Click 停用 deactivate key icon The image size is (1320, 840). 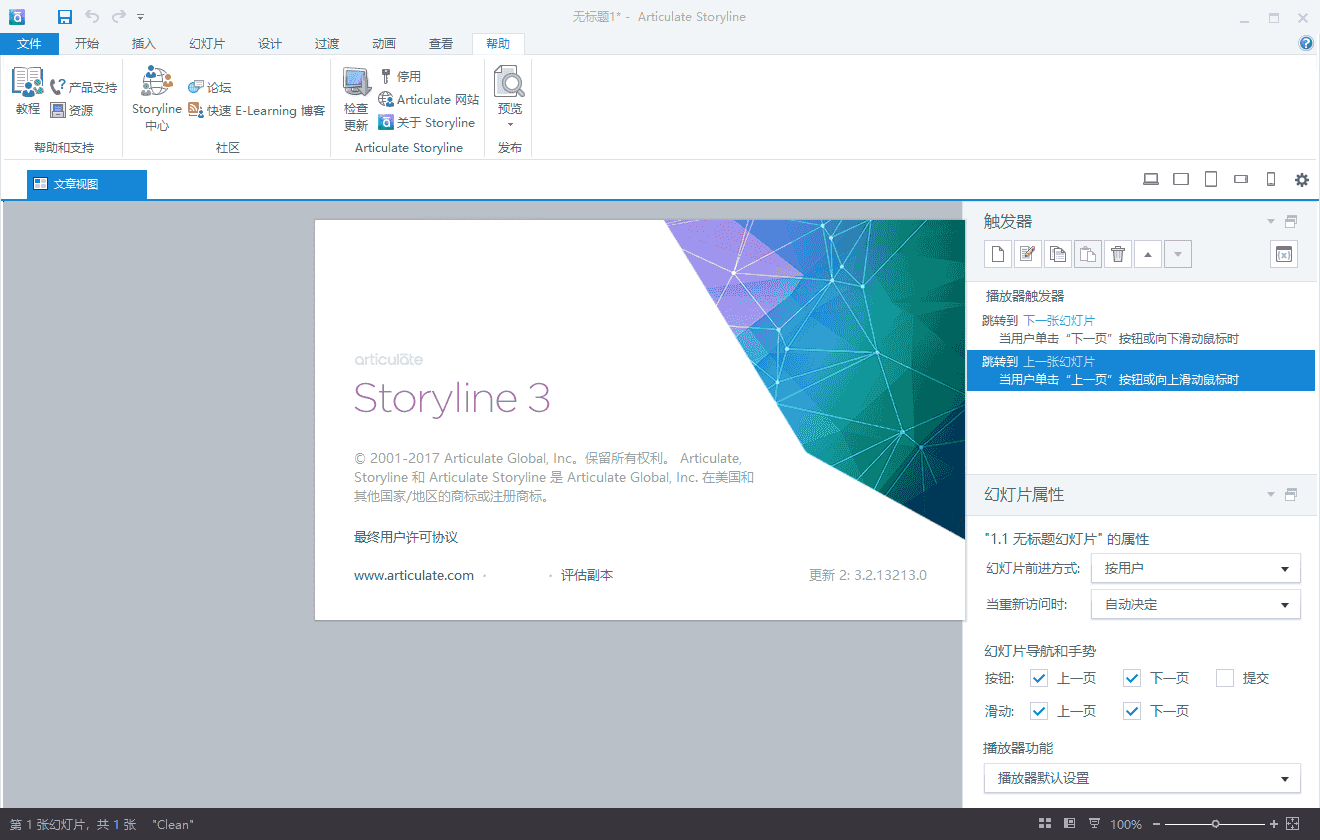[400, 76]
